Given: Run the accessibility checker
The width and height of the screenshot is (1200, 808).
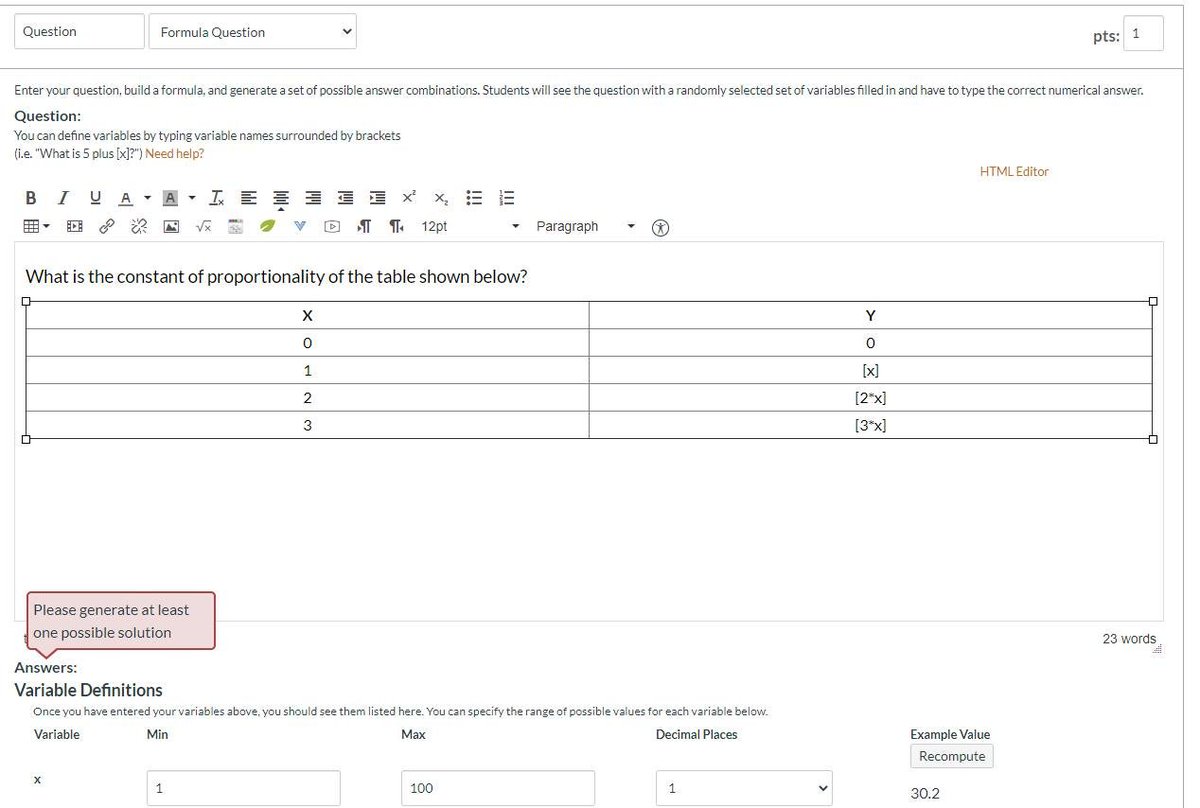Looking at the screenshot, I should pyautogui.click(x=660, y=227).
